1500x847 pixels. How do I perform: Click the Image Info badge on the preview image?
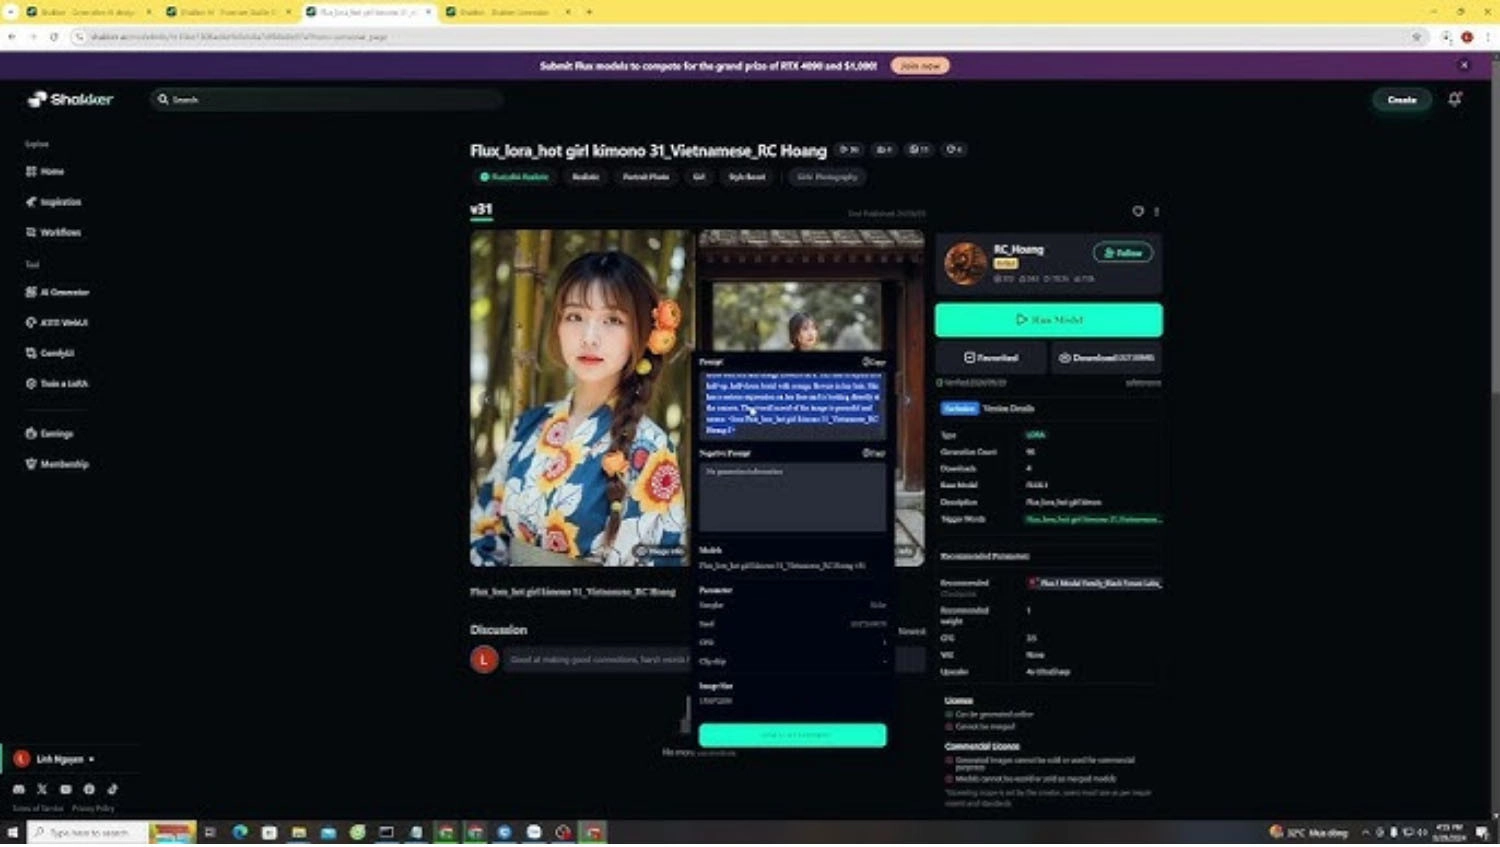[x=661, y=551]
